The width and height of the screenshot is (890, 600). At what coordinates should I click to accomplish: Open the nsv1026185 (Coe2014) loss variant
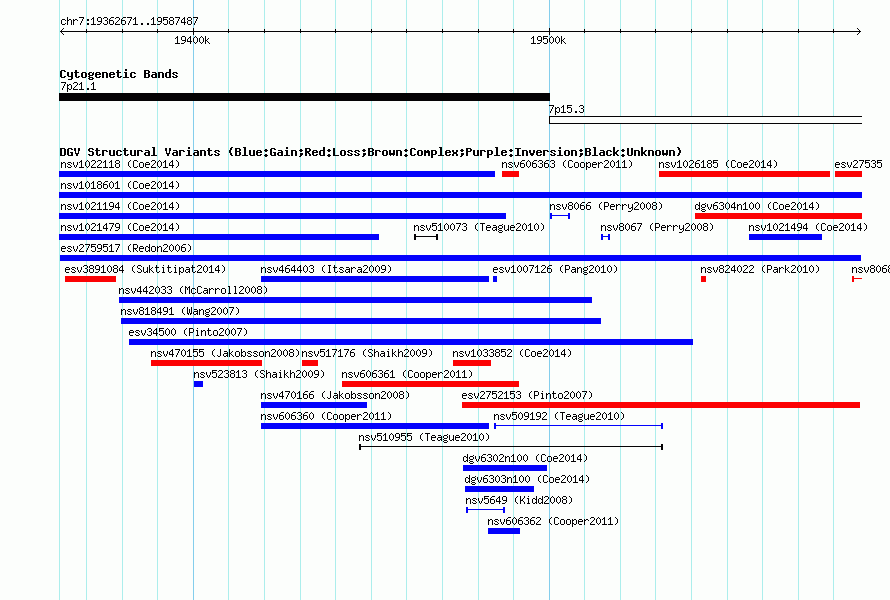click(x=744, y=174)
